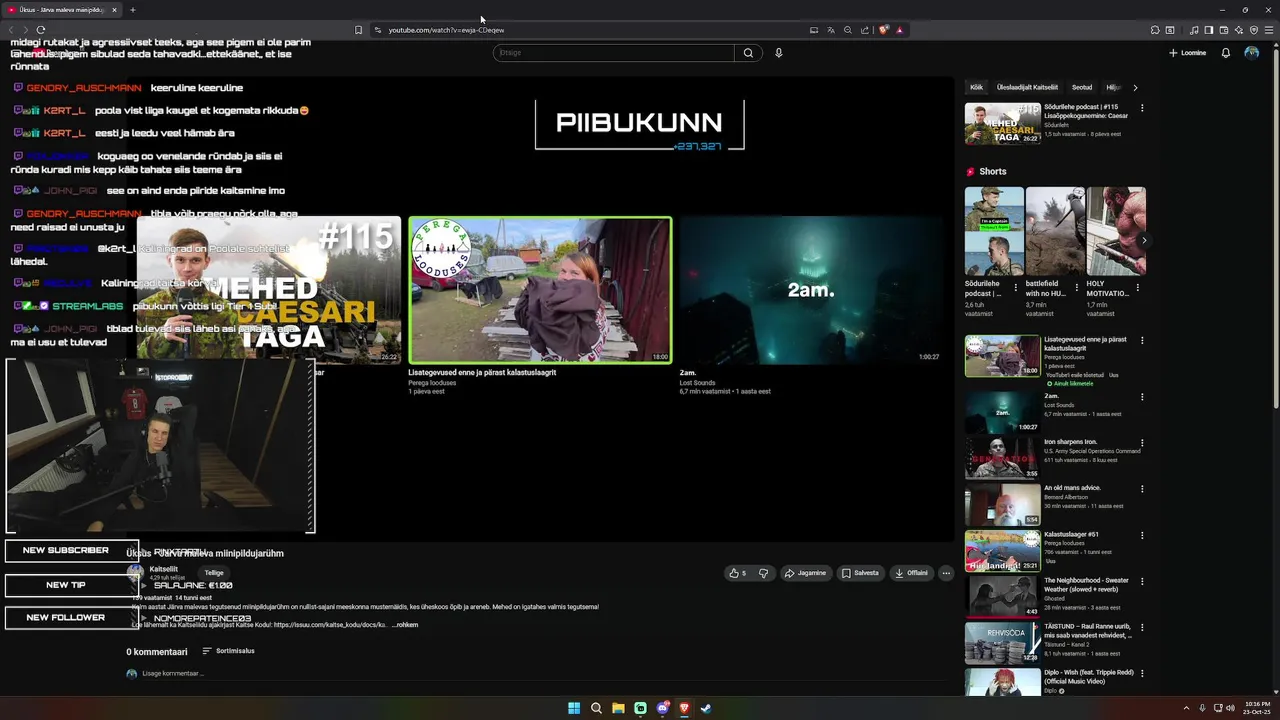
Task: Like the video with thumbs up
Action: tap(738, 573)
